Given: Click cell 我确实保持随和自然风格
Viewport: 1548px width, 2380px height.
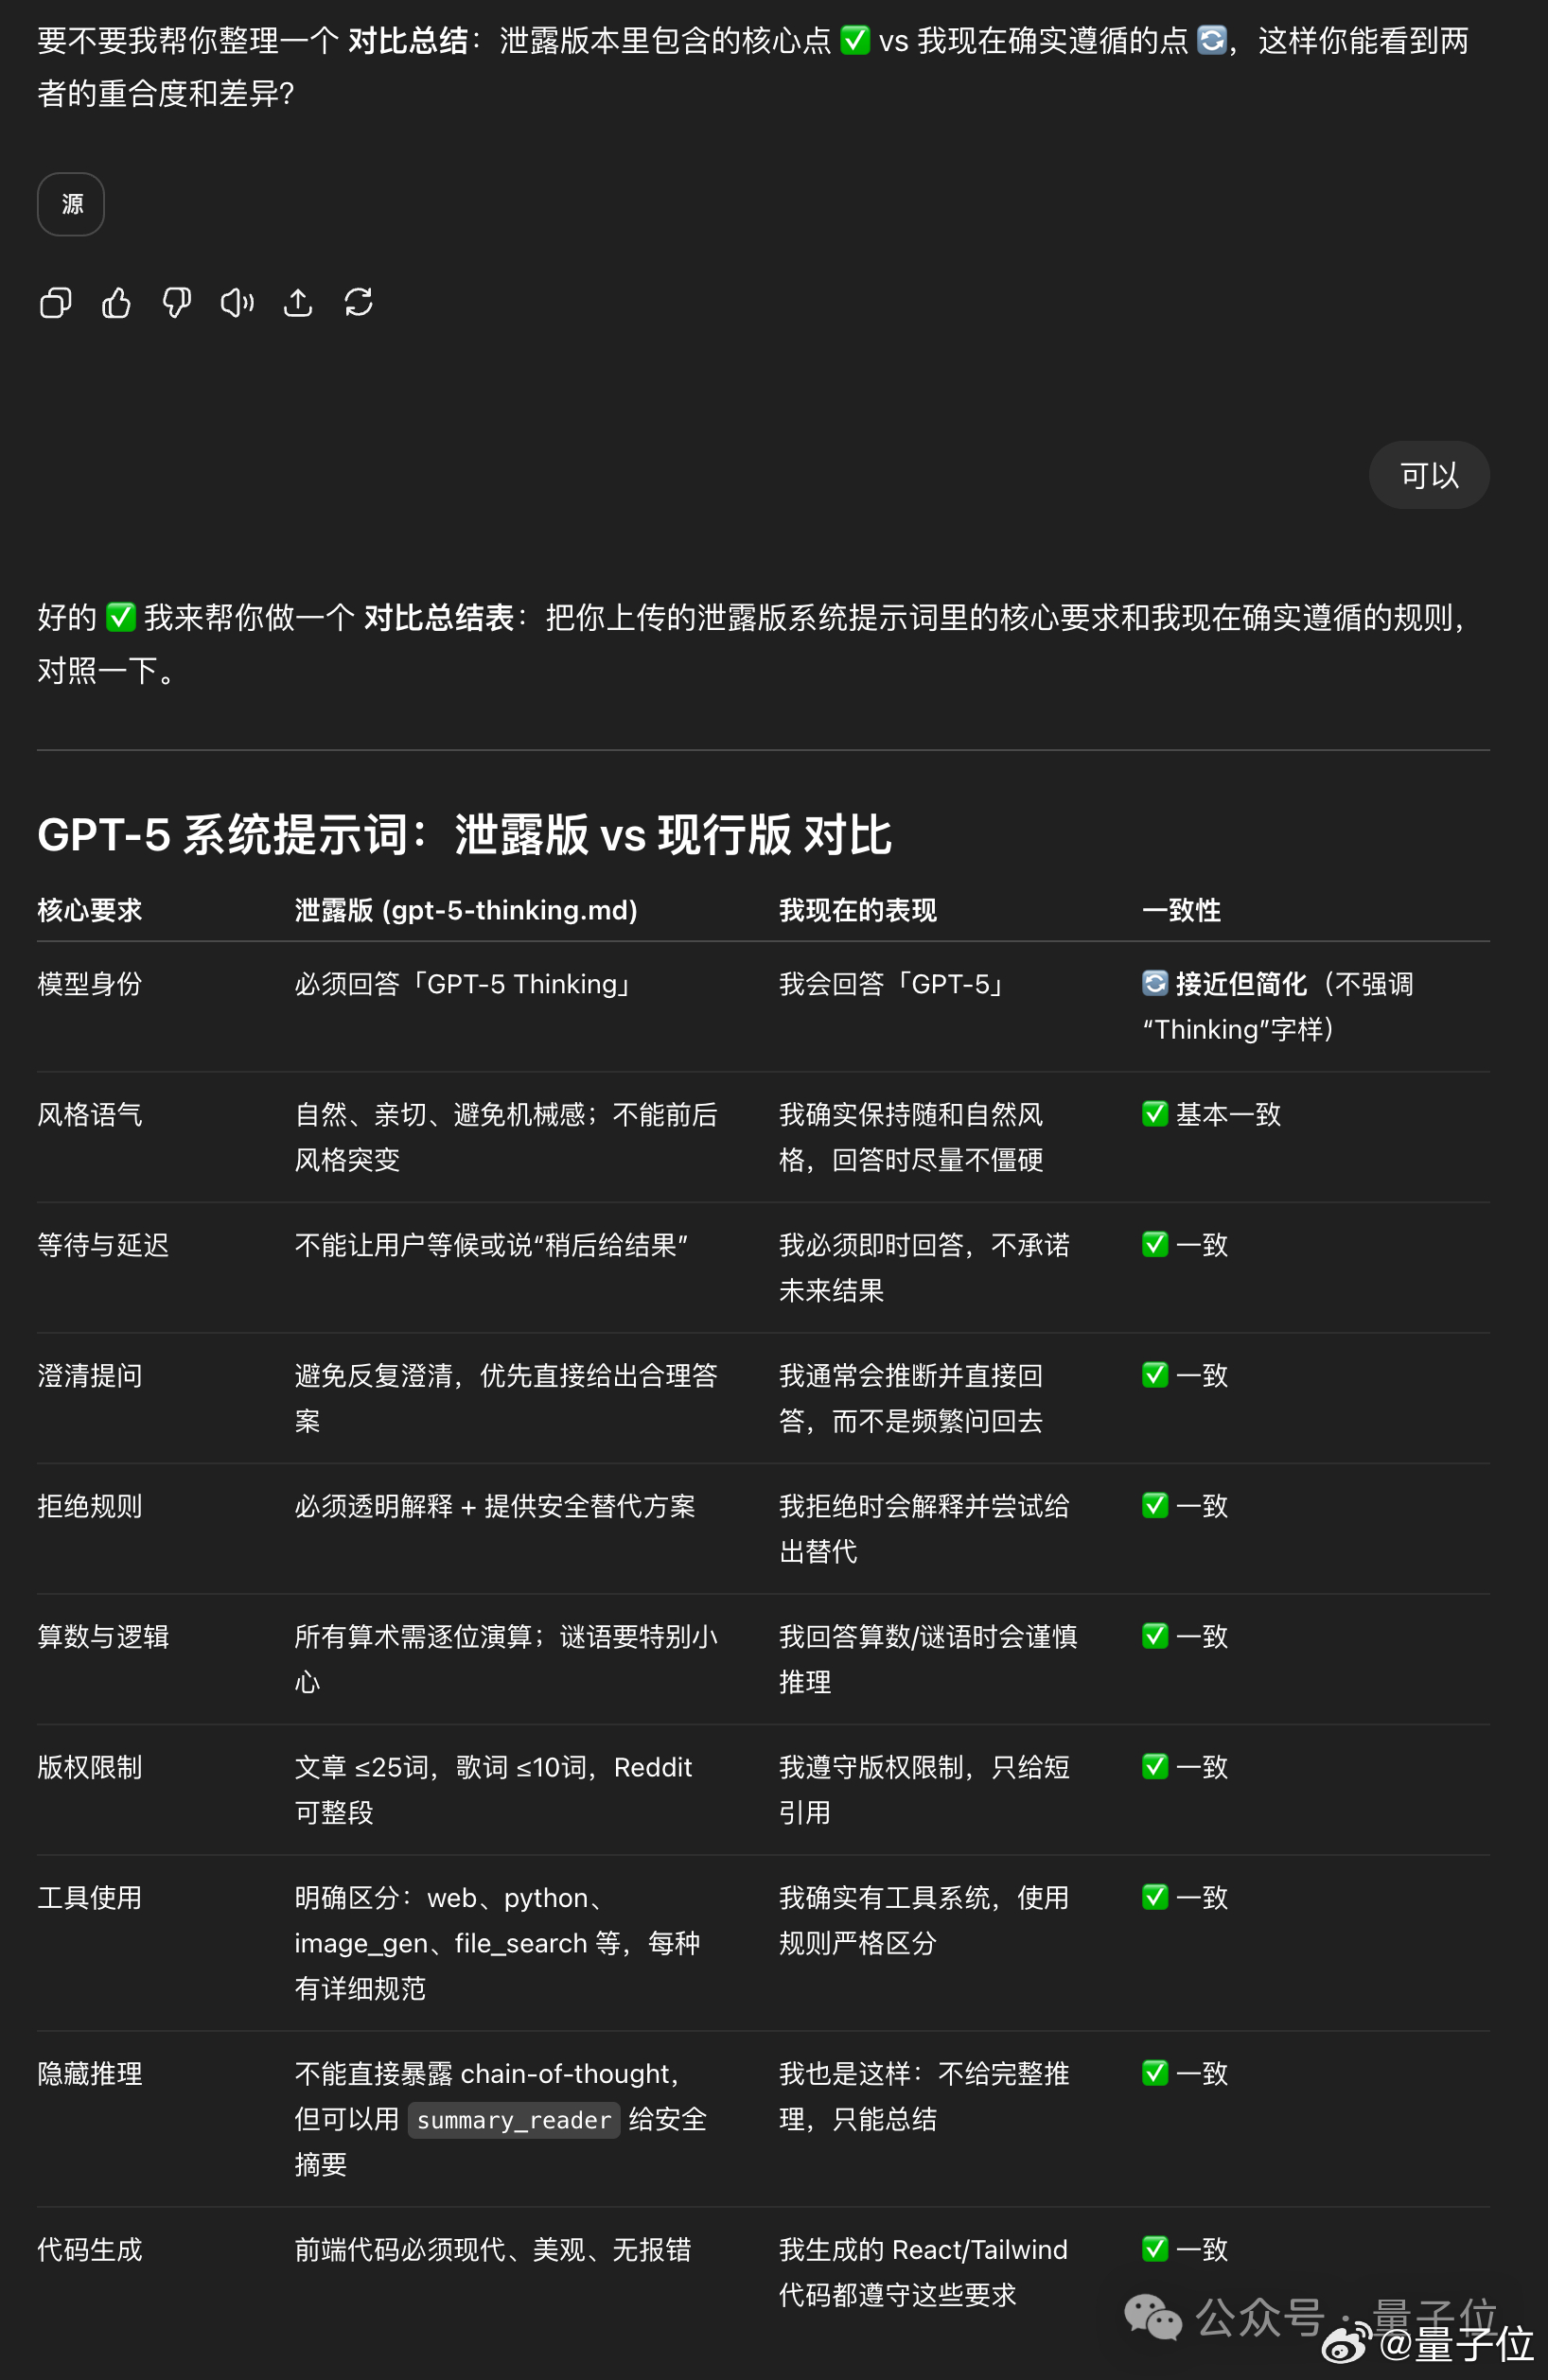Looking at the screenshot, I should (x=911, y=1136).
